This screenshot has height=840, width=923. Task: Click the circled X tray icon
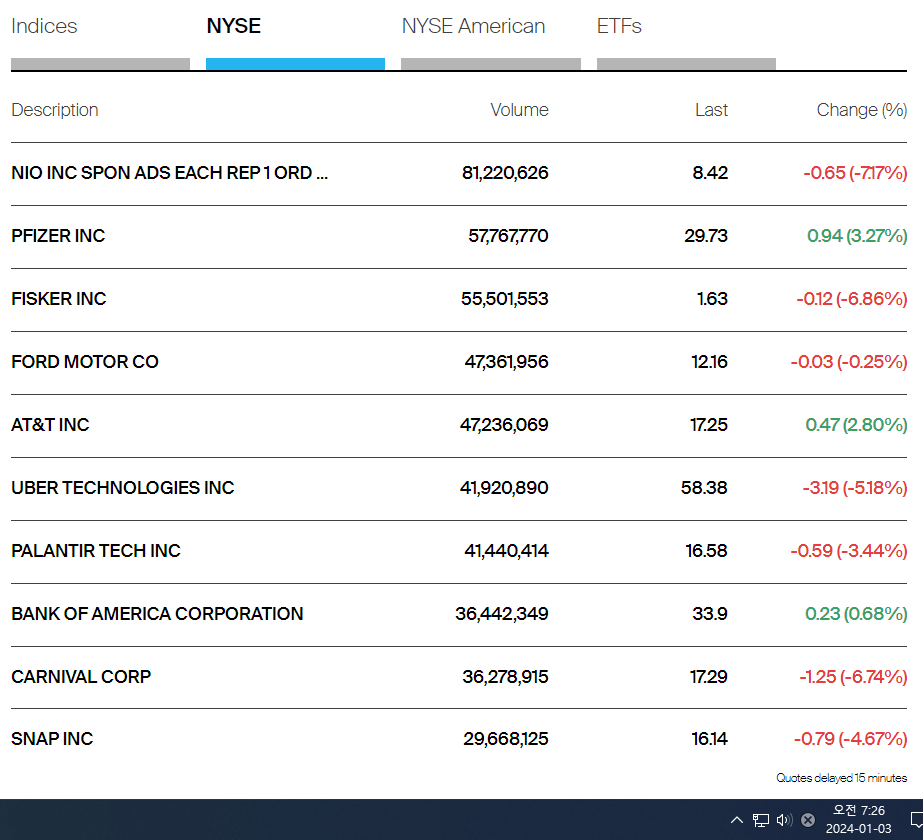(x=808, y=819)
